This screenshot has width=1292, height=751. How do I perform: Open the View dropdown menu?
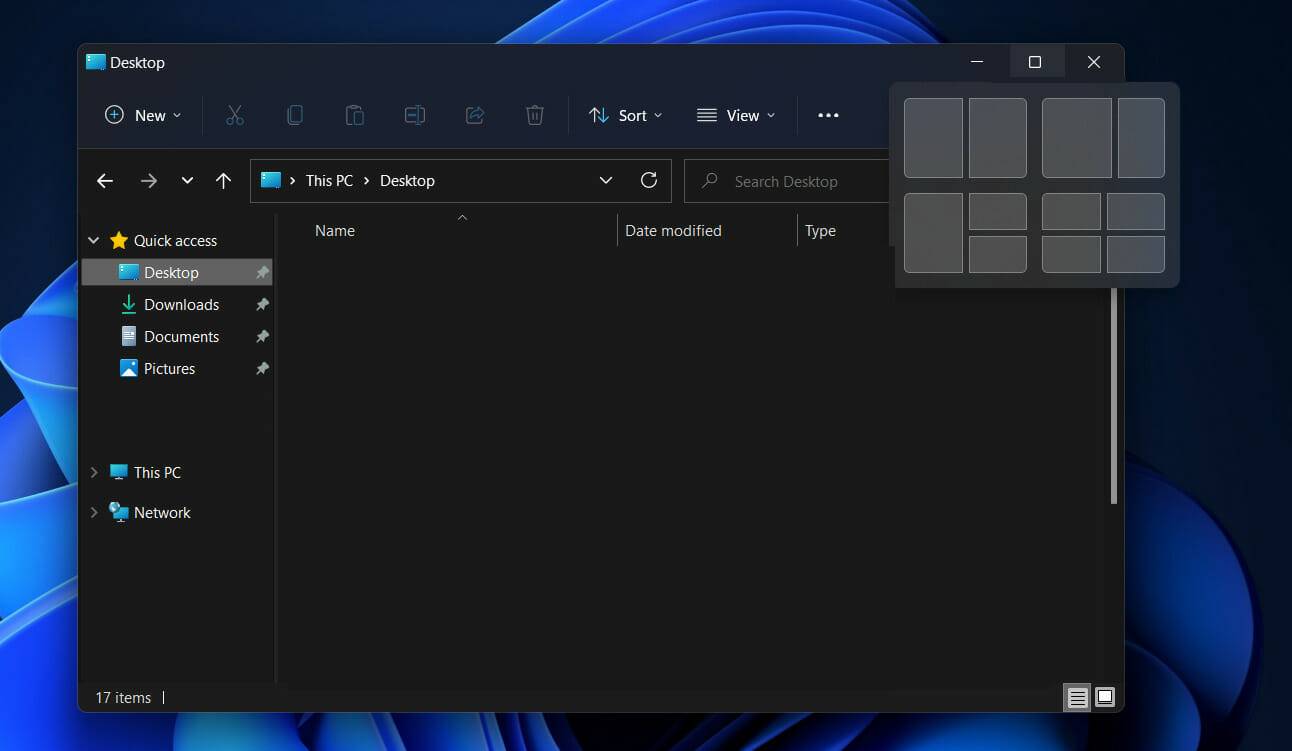coord(736,115)
